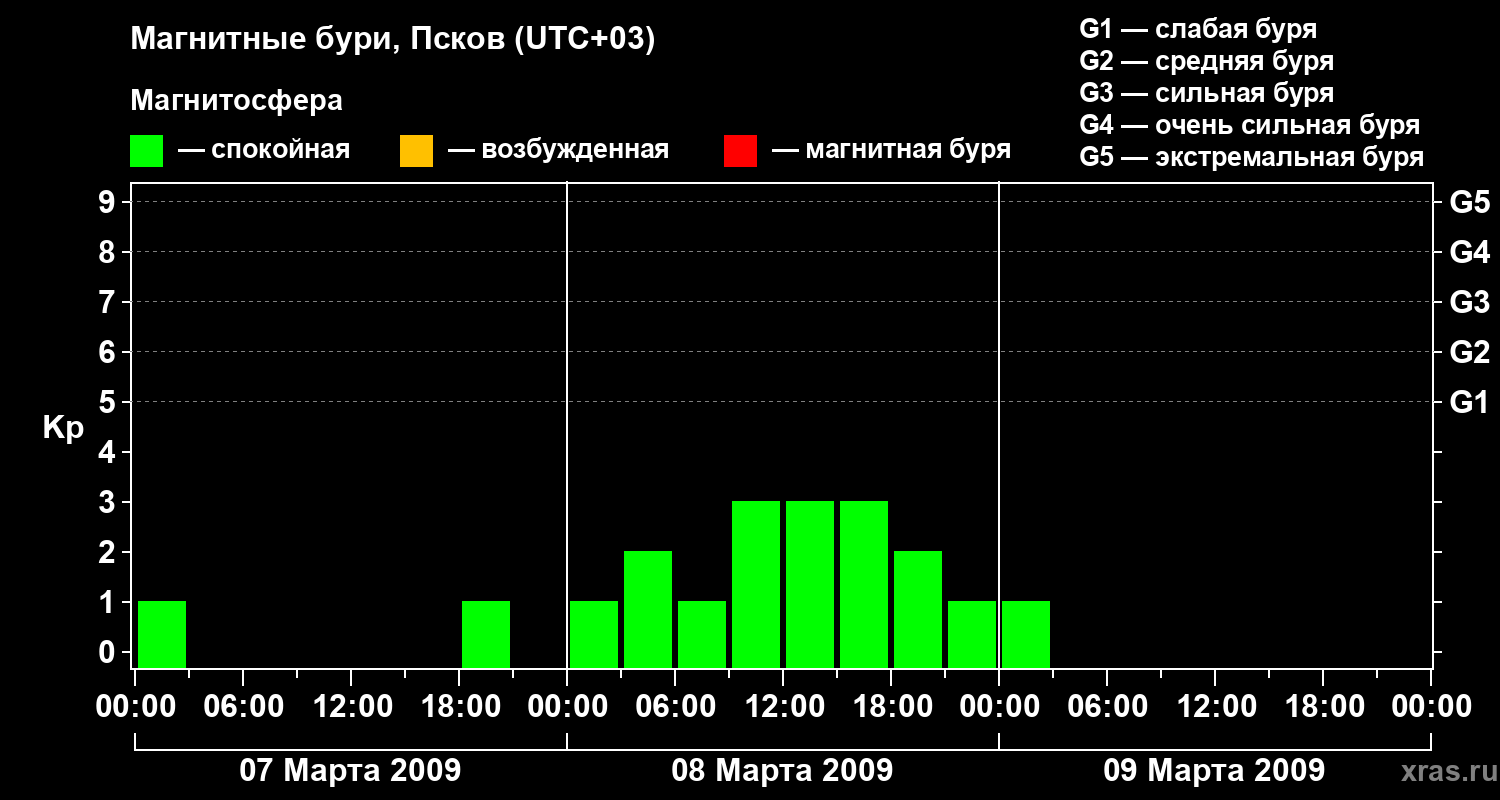Click the '07 Марта 2009' date label
The width and height of the screenshot is (1500, 800).
tap(350, 770)
